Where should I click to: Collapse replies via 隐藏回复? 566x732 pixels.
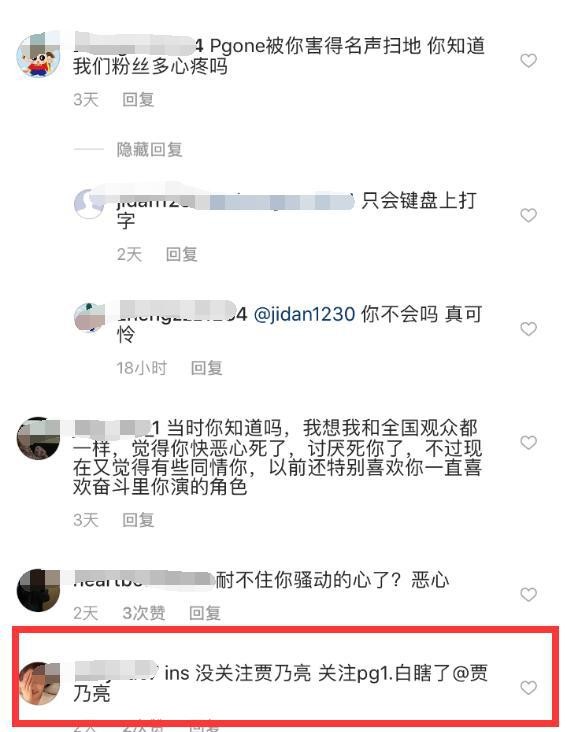click(149, 149)
